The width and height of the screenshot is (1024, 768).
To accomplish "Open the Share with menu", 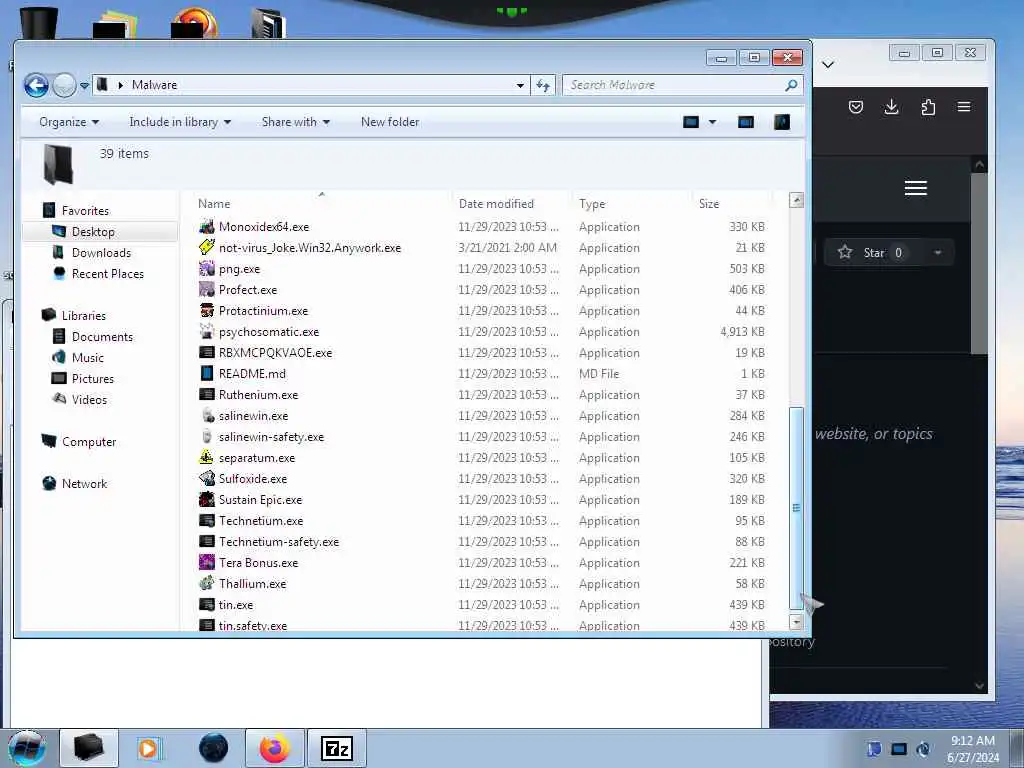I will click(295, 122).
